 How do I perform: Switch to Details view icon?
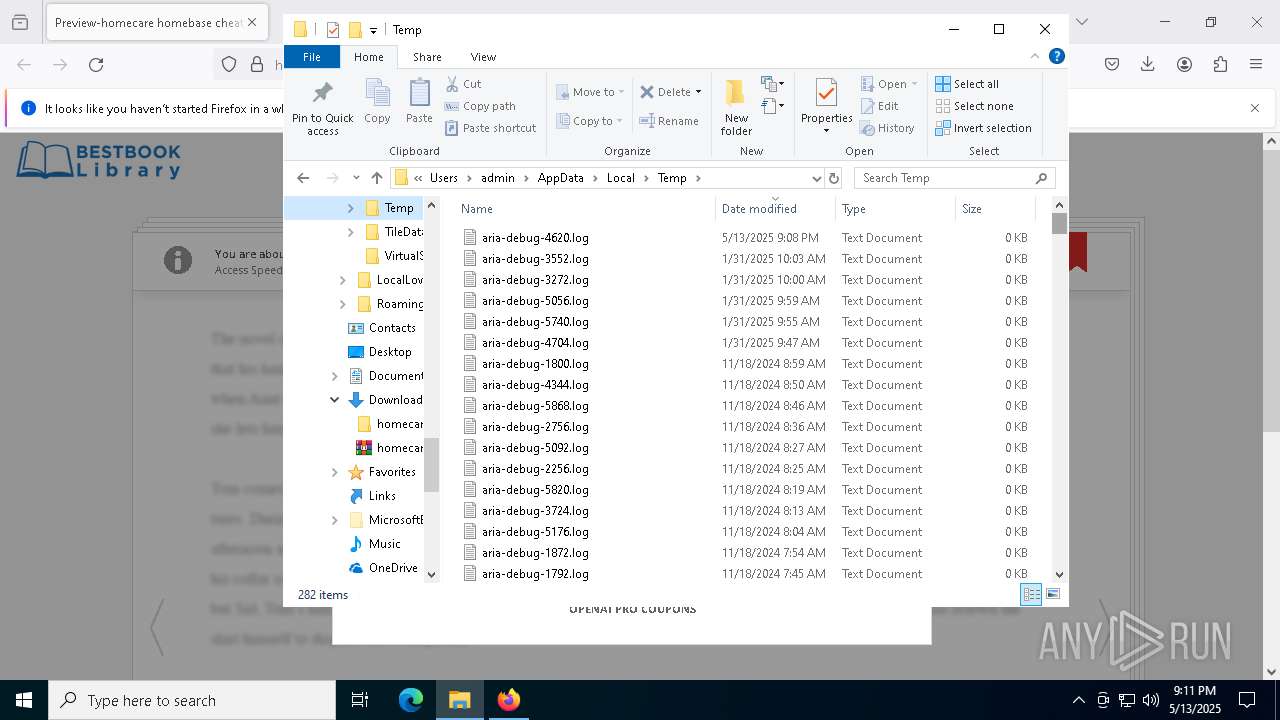(x=1031, y=594)
